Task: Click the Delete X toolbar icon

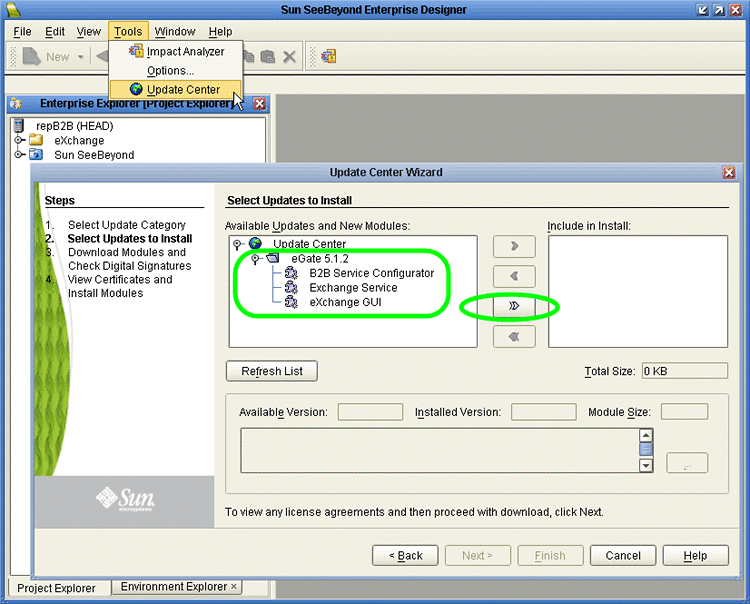Action: pyautogui.click(x=289, y=57)
